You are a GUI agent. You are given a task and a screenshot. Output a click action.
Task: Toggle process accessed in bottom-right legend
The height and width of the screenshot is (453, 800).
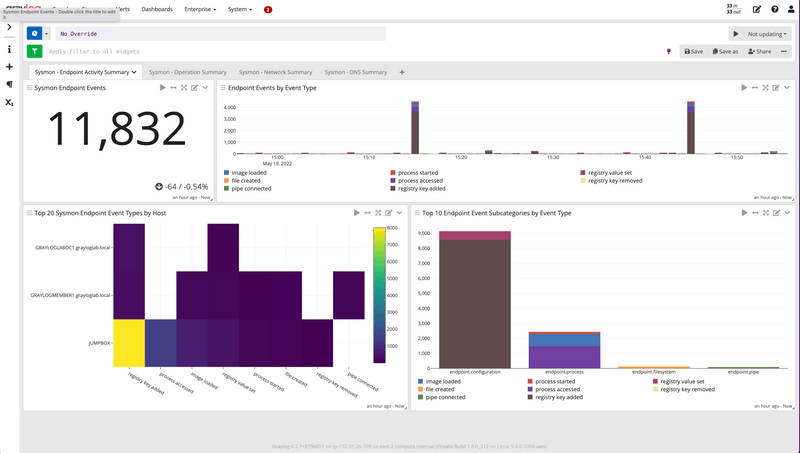554,389
